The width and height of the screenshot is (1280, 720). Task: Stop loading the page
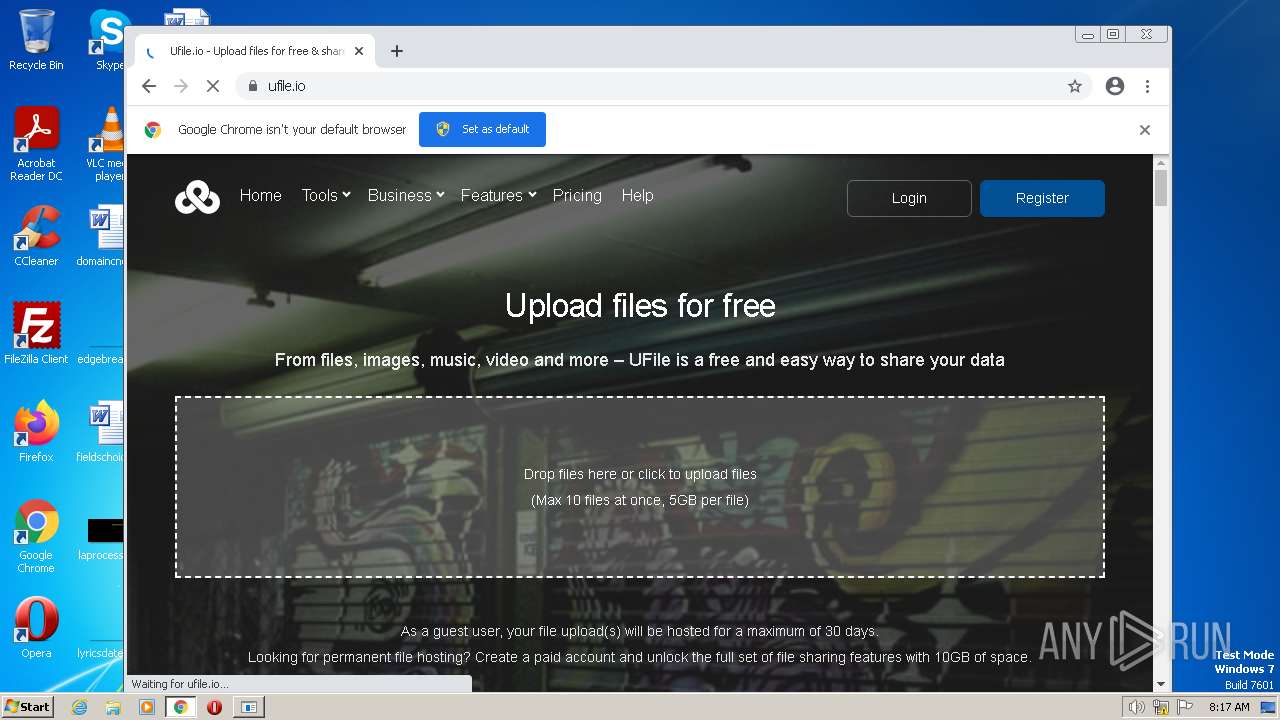[x=213, y=86]
